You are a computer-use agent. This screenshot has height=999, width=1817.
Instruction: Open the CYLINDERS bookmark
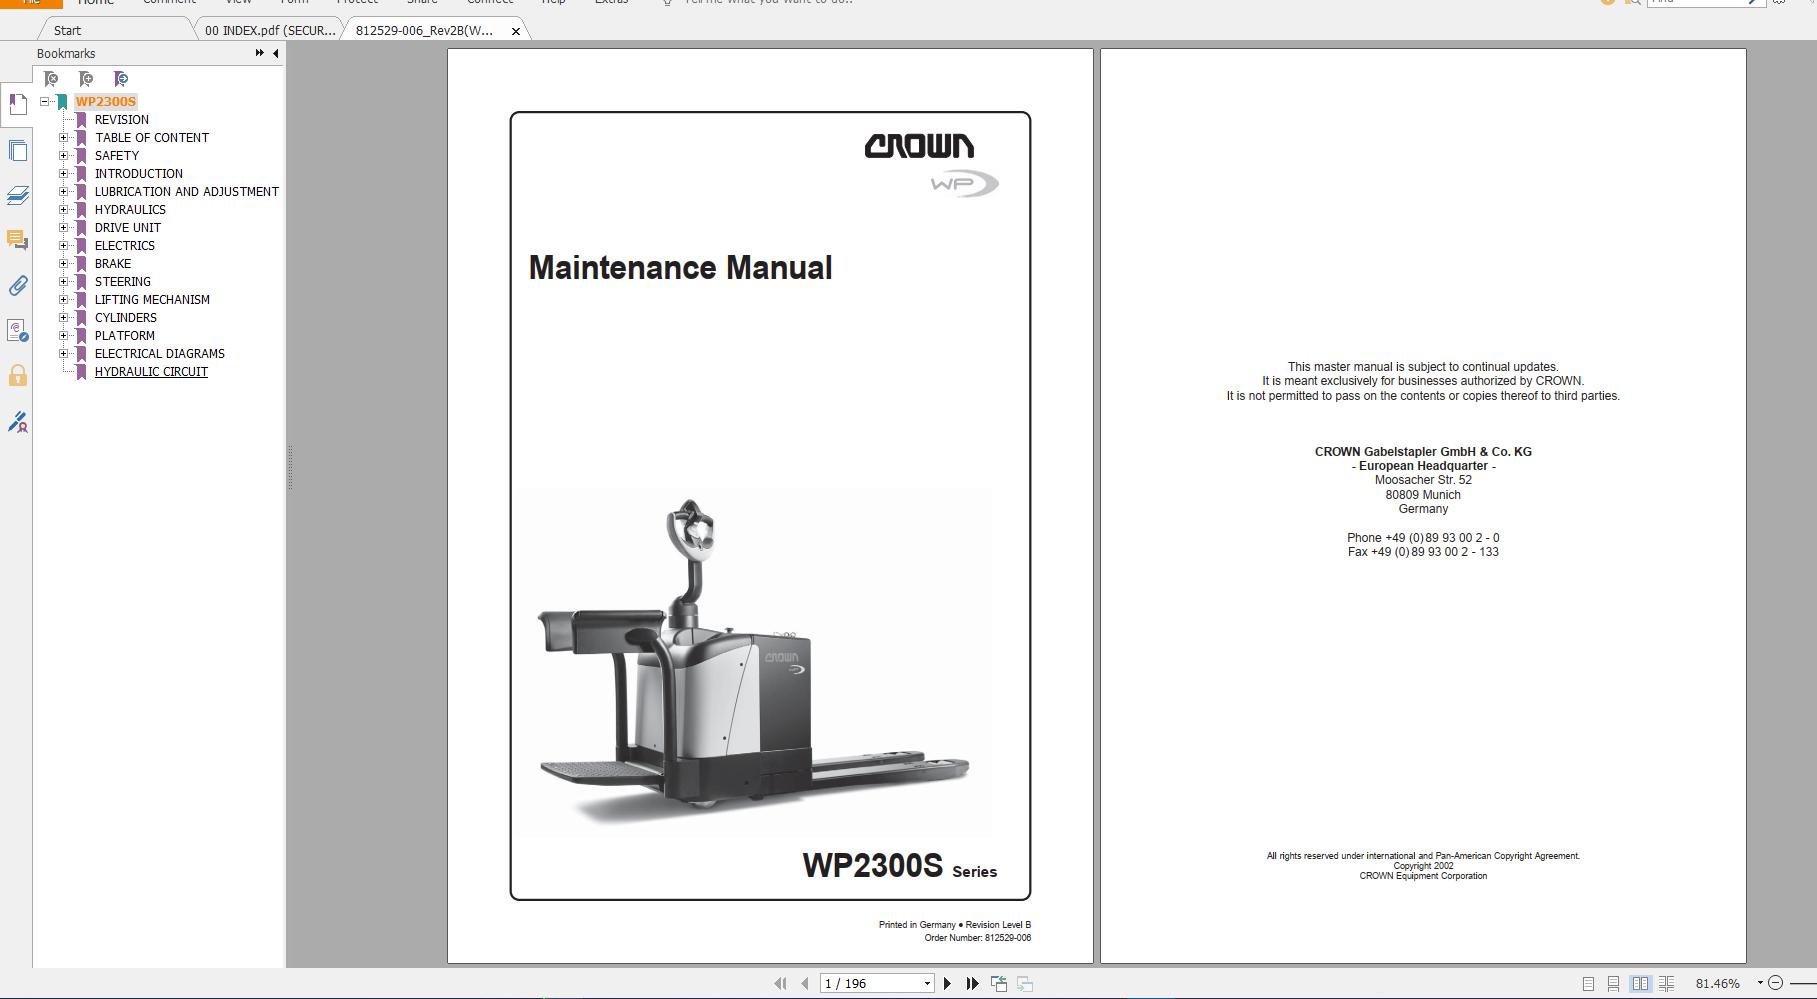[x=126, y=317]
